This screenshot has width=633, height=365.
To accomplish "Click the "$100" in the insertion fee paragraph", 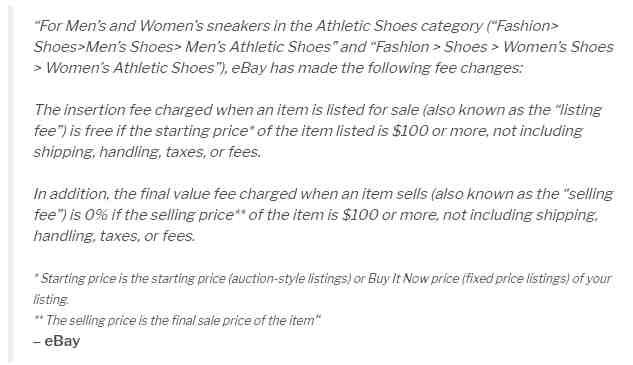I will 410,131.
